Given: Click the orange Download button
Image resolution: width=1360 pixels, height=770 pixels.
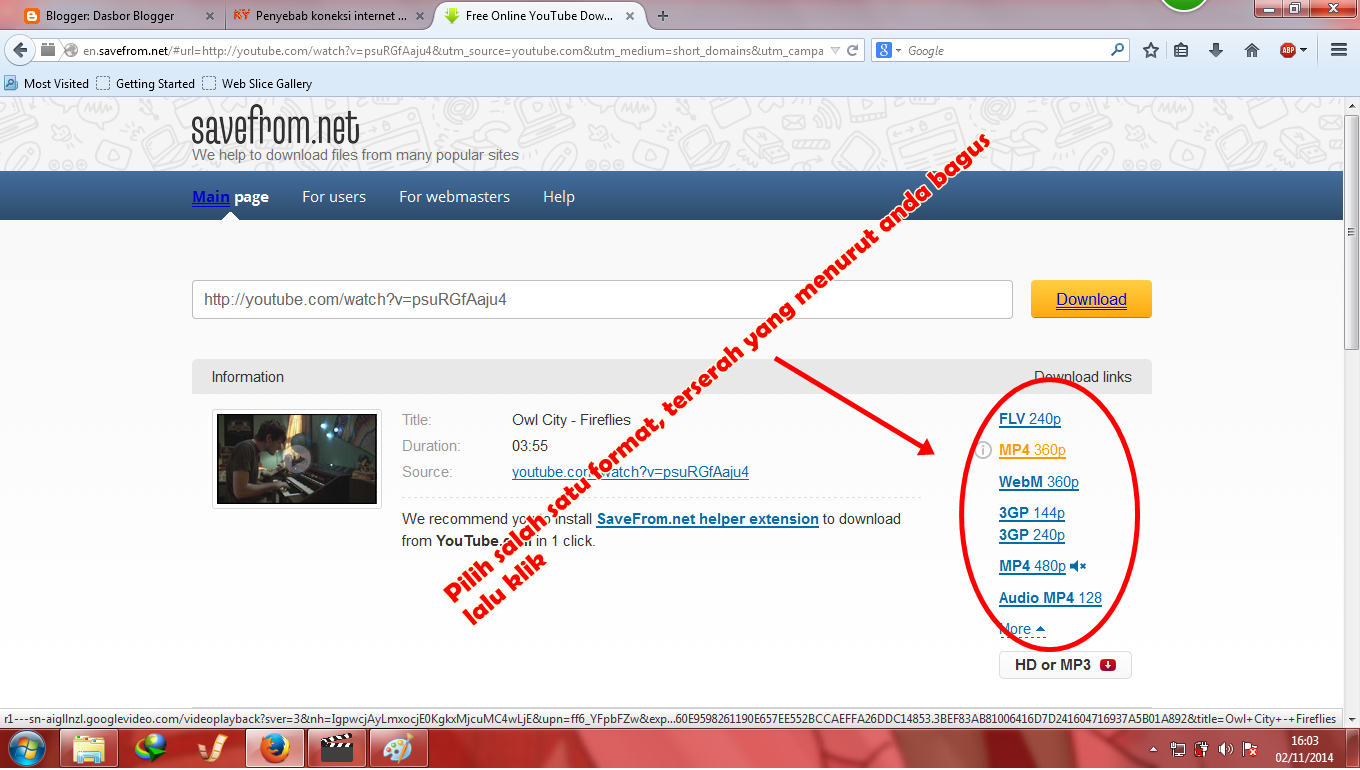Looking at the screenshot, I should [x=1090, y=298].
